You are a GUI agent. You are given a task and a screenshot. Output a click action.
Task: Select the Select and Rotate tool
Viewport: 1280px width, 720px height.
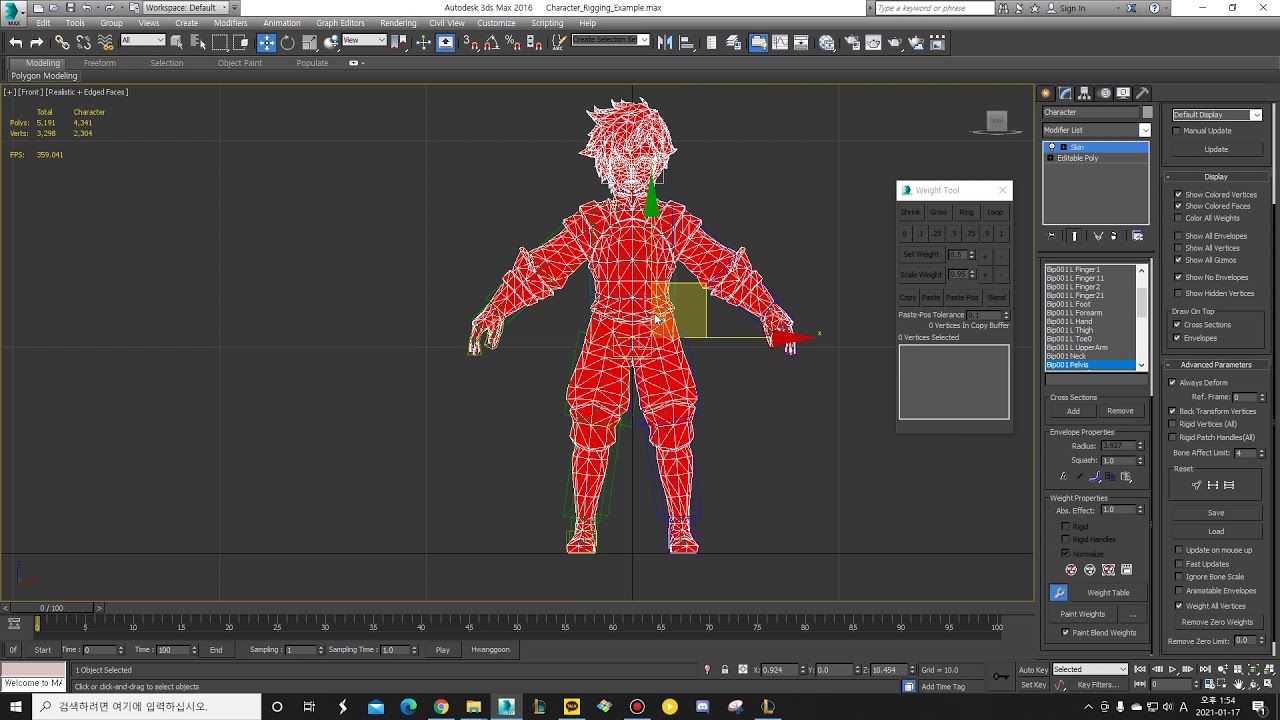[288, 42]
